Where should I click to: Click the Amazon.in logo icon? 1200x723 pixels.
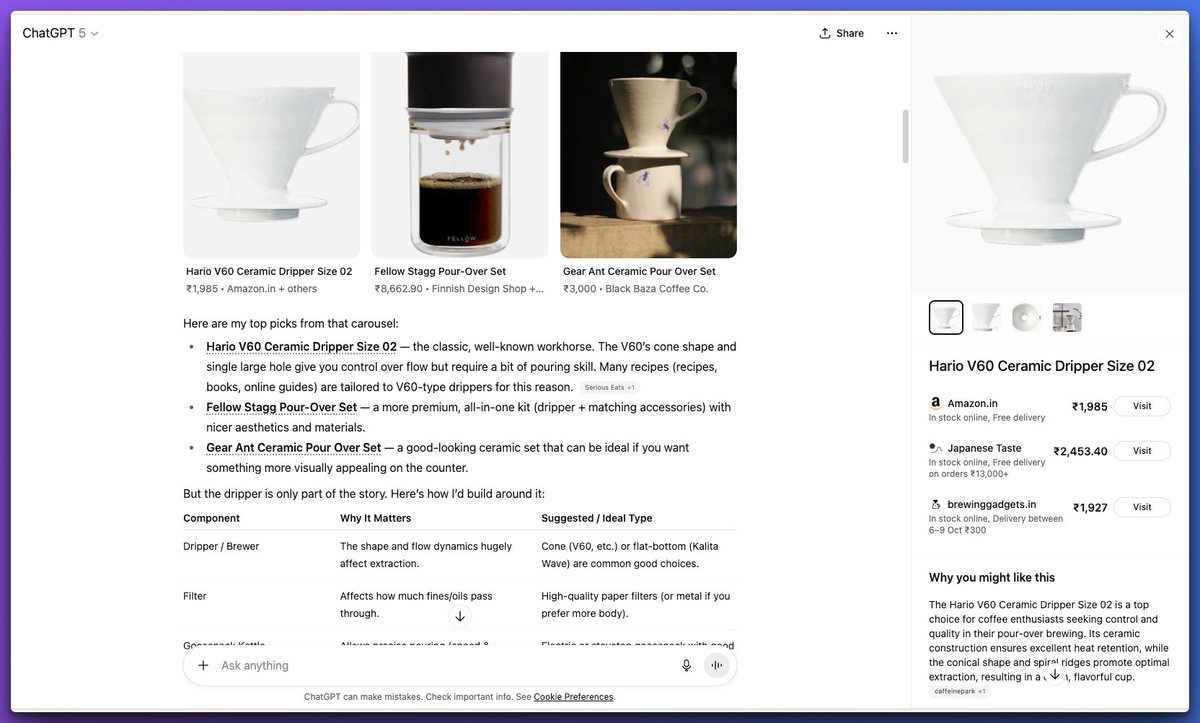pyautogui.click(x=935, y=403)
